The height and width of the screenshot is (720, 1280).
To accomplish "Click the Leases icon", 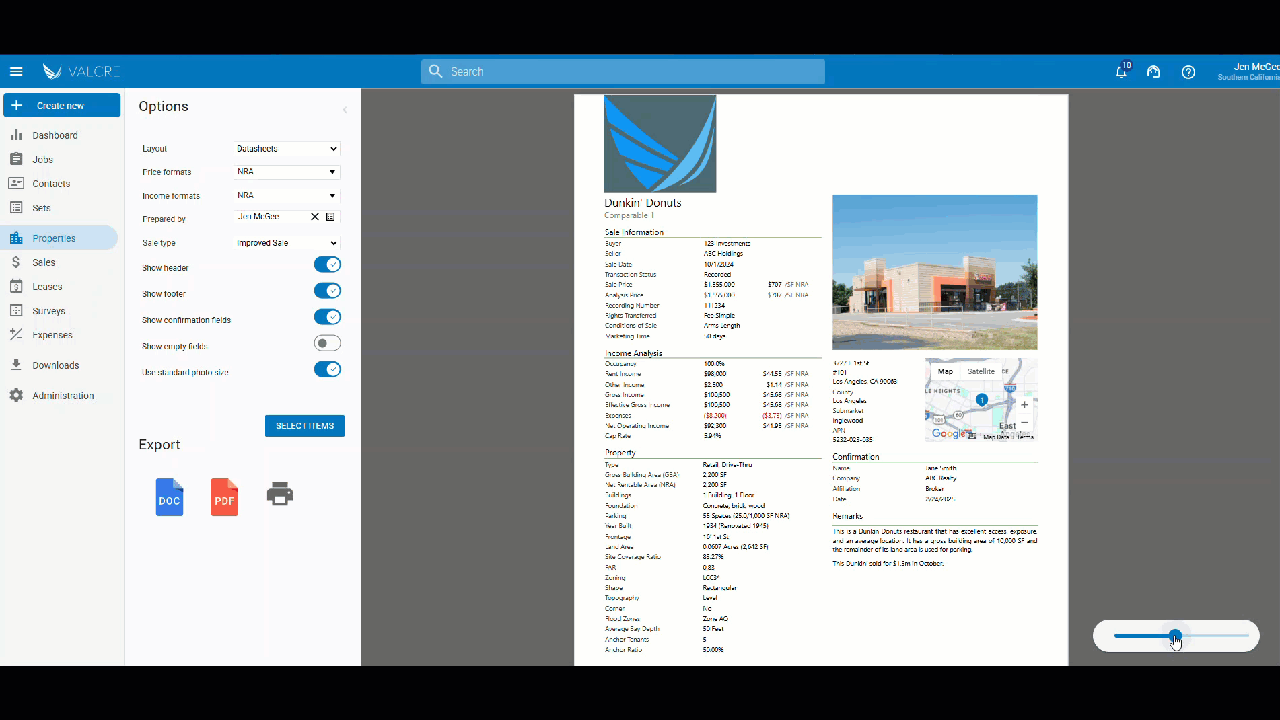I will tap(16, 286).
